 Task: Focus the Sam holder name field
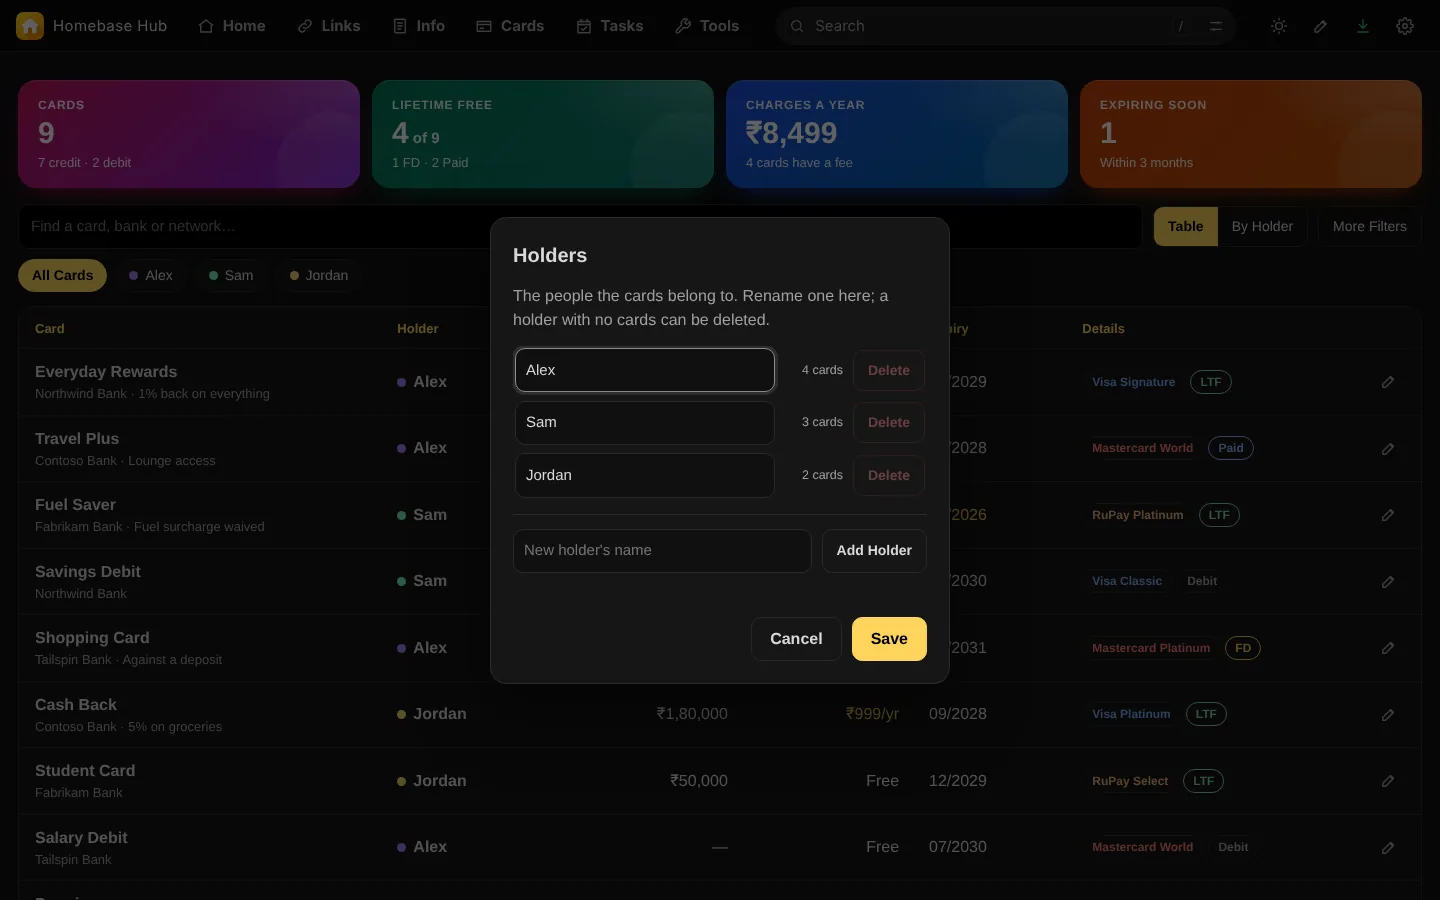tap(645, 423)
